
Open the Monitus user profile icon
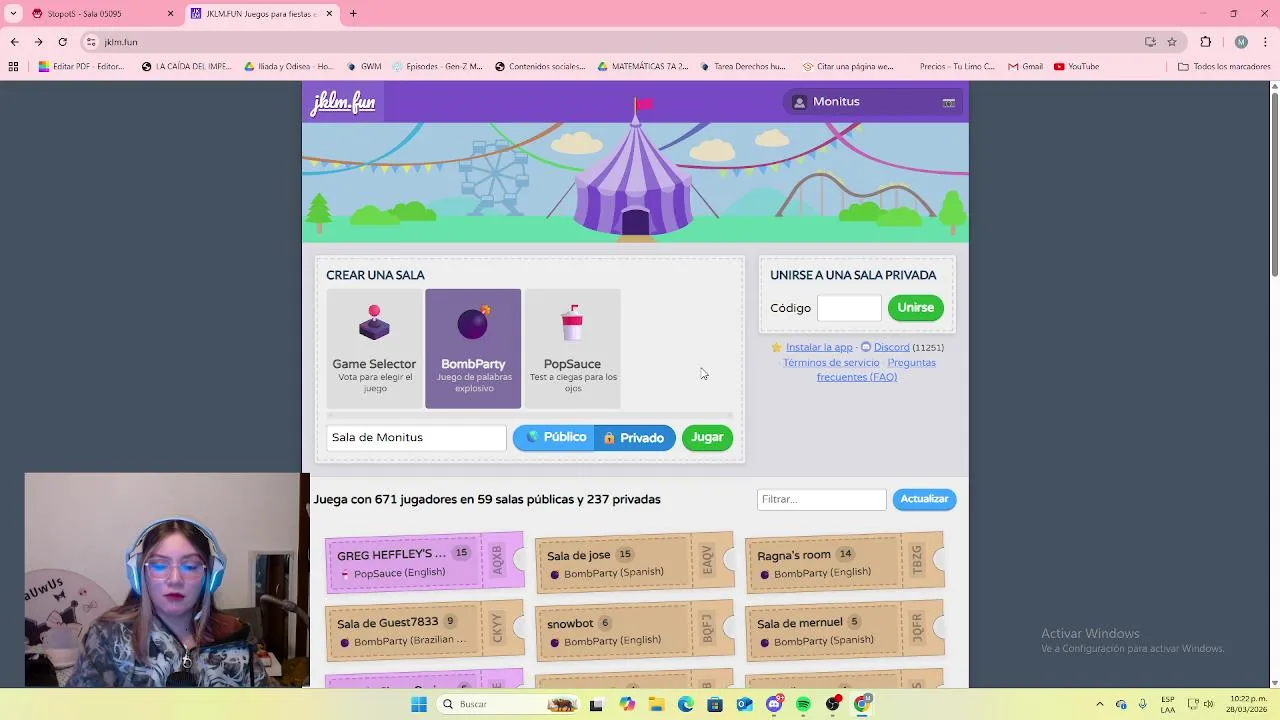[799, 102]
